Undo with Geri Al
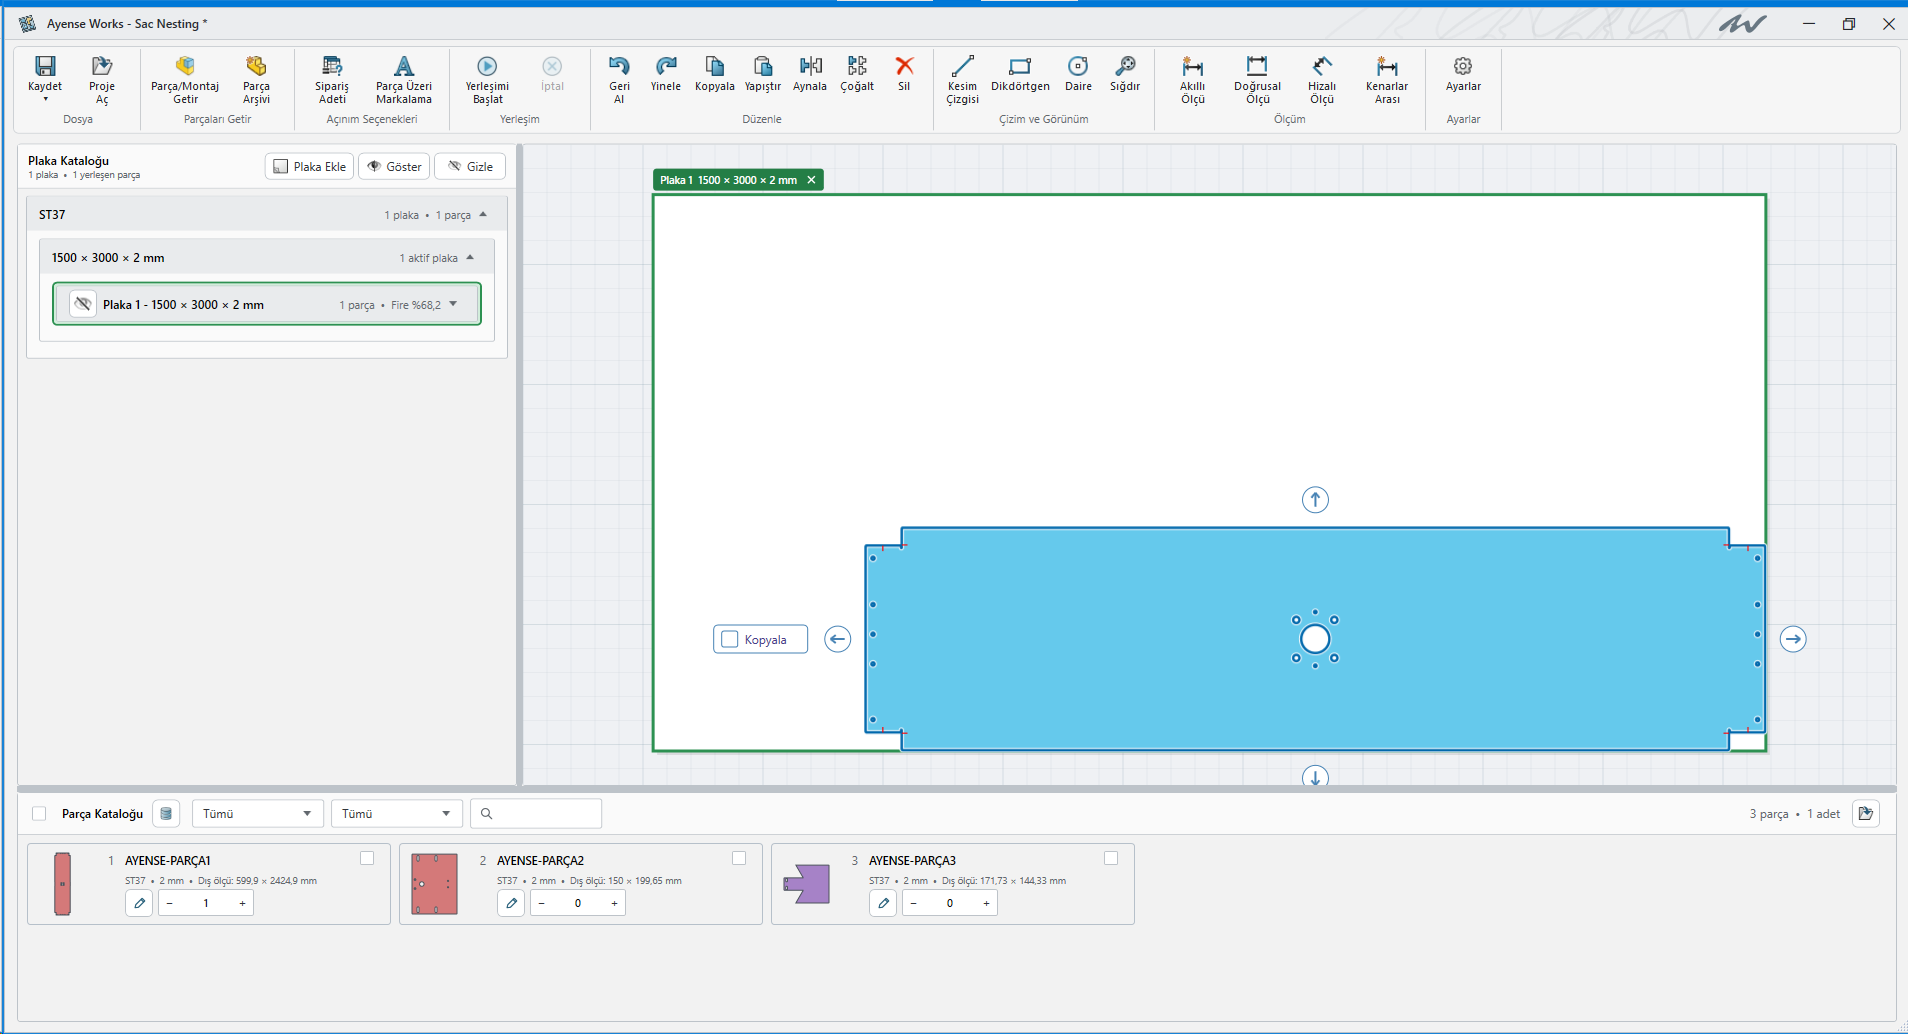This screenshot has height=1034, width=1908. pyautogui.click(x=619, y=79)
